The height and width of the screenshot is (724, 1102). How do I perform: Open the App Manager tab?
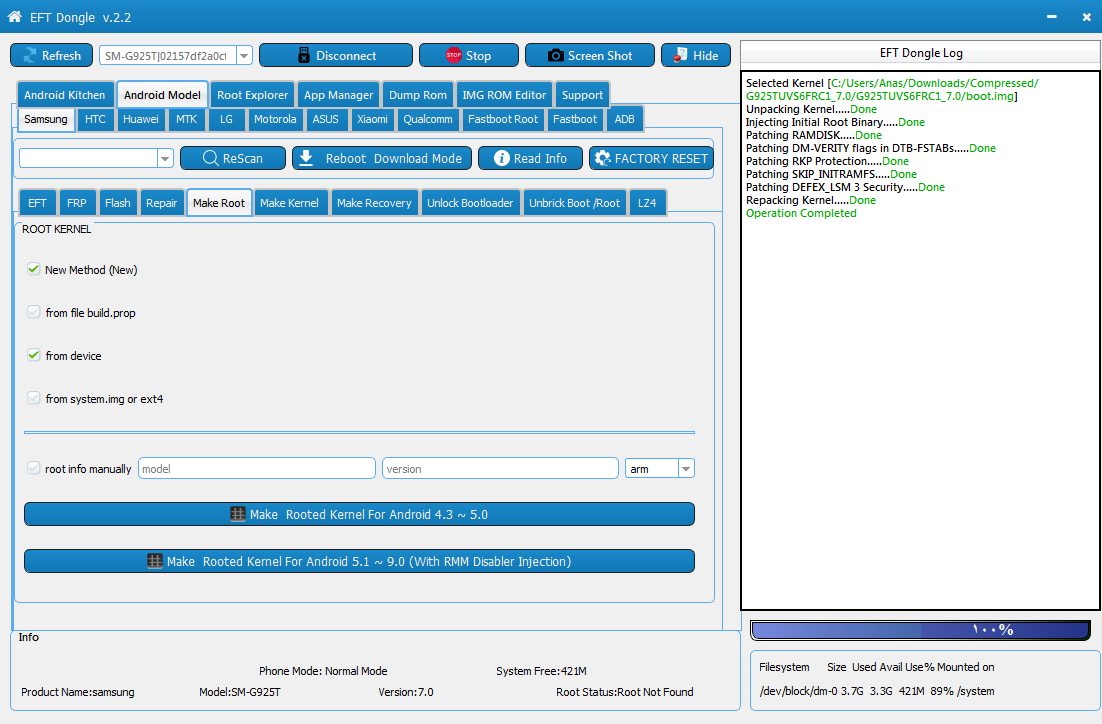pos(338,95)
